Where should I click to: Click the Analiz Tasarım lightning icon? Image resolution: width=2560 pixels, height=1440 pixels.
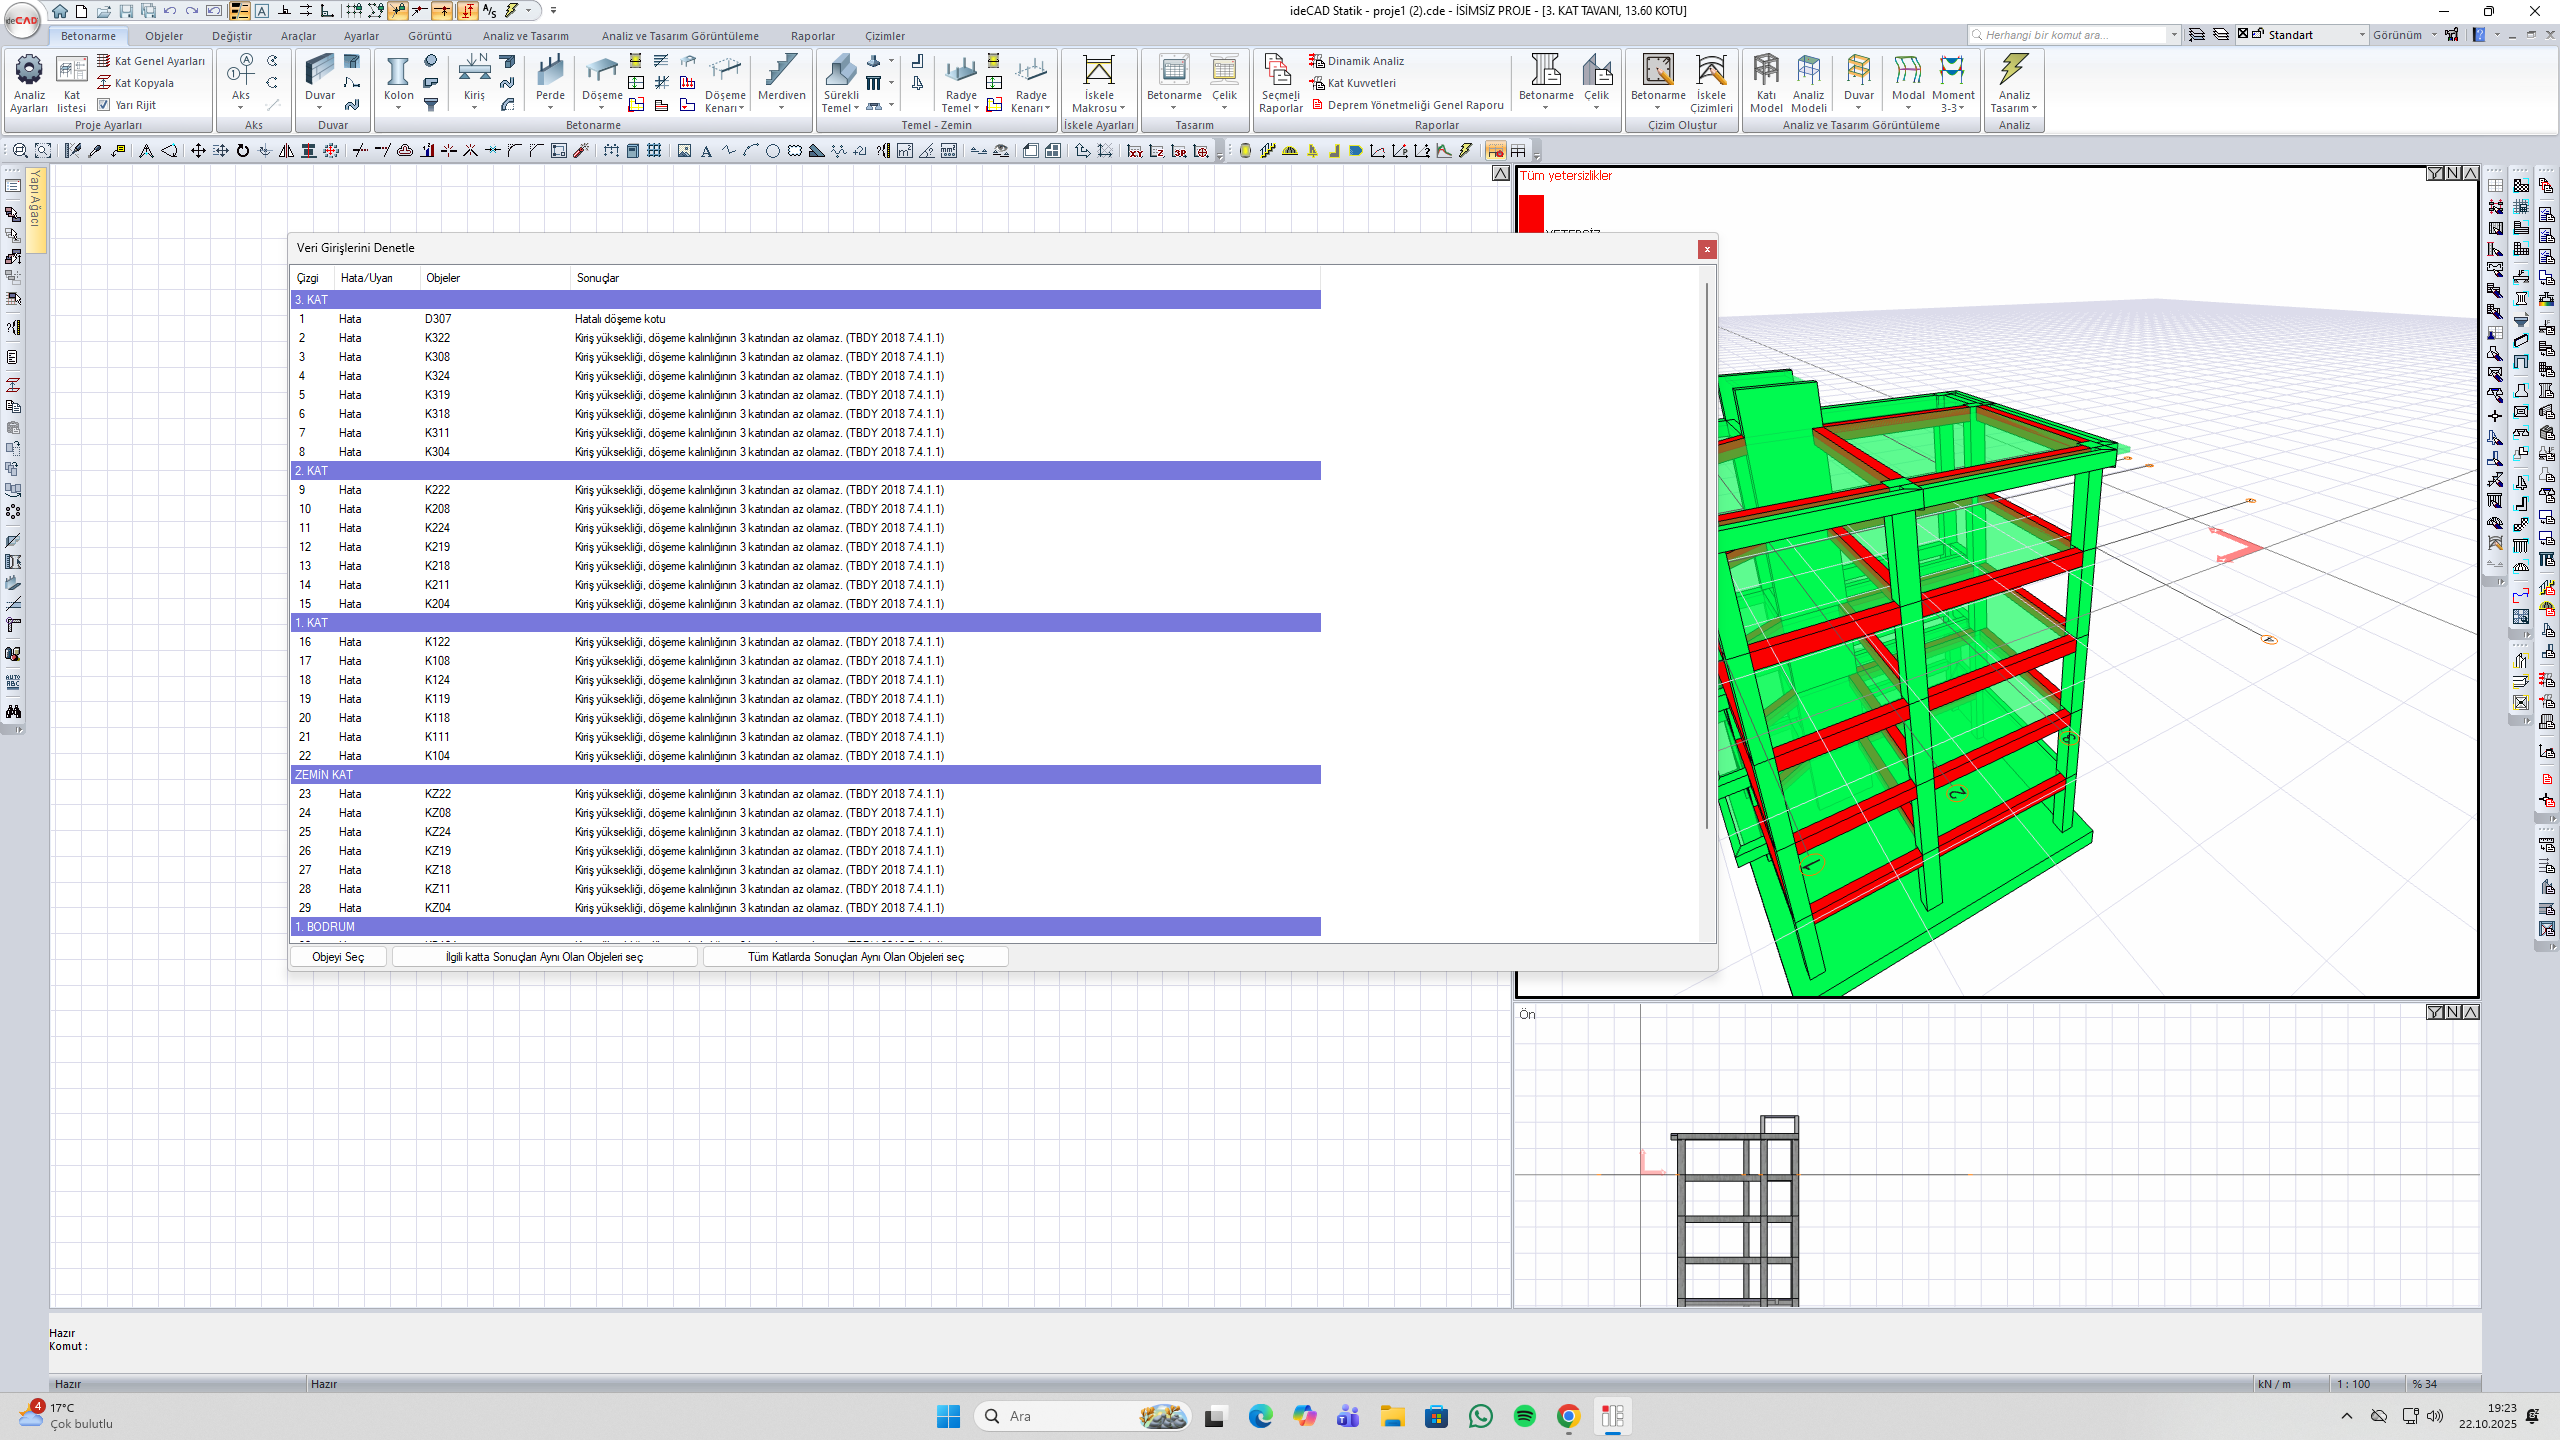click(2013, 70)
